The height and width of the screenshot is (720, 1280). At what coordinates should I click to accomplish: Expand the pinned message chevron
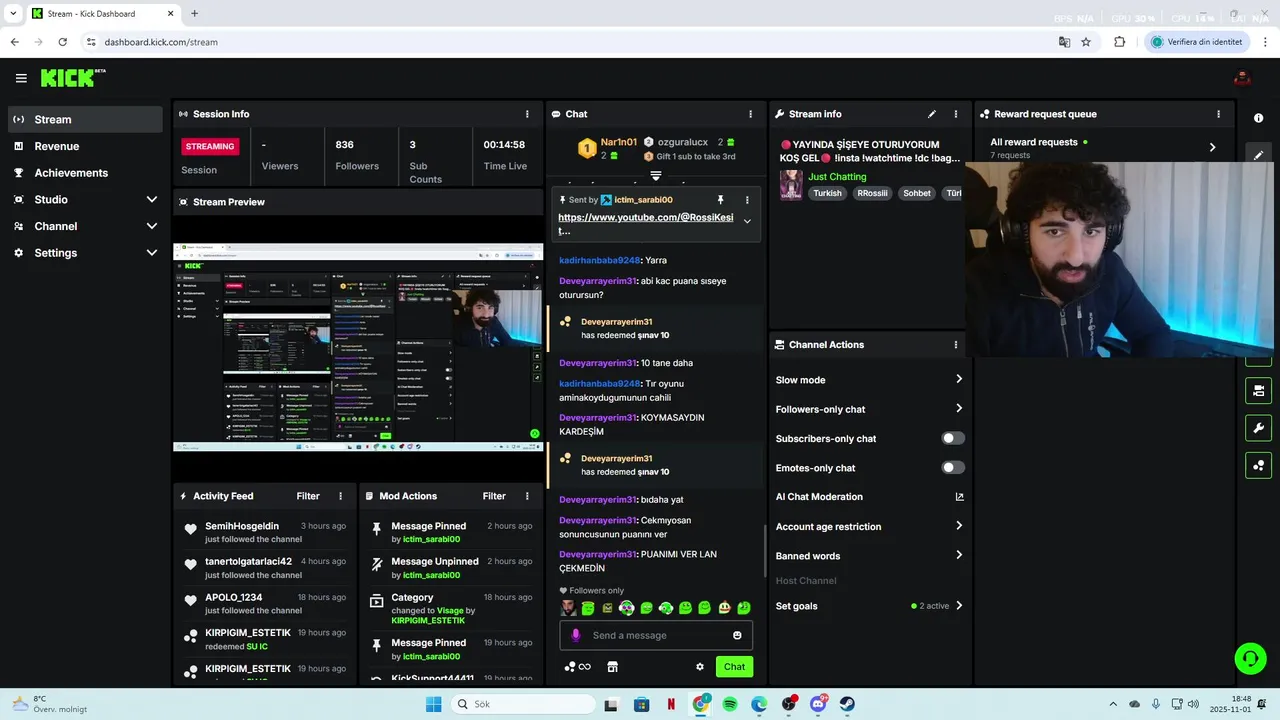pos(747,222)
